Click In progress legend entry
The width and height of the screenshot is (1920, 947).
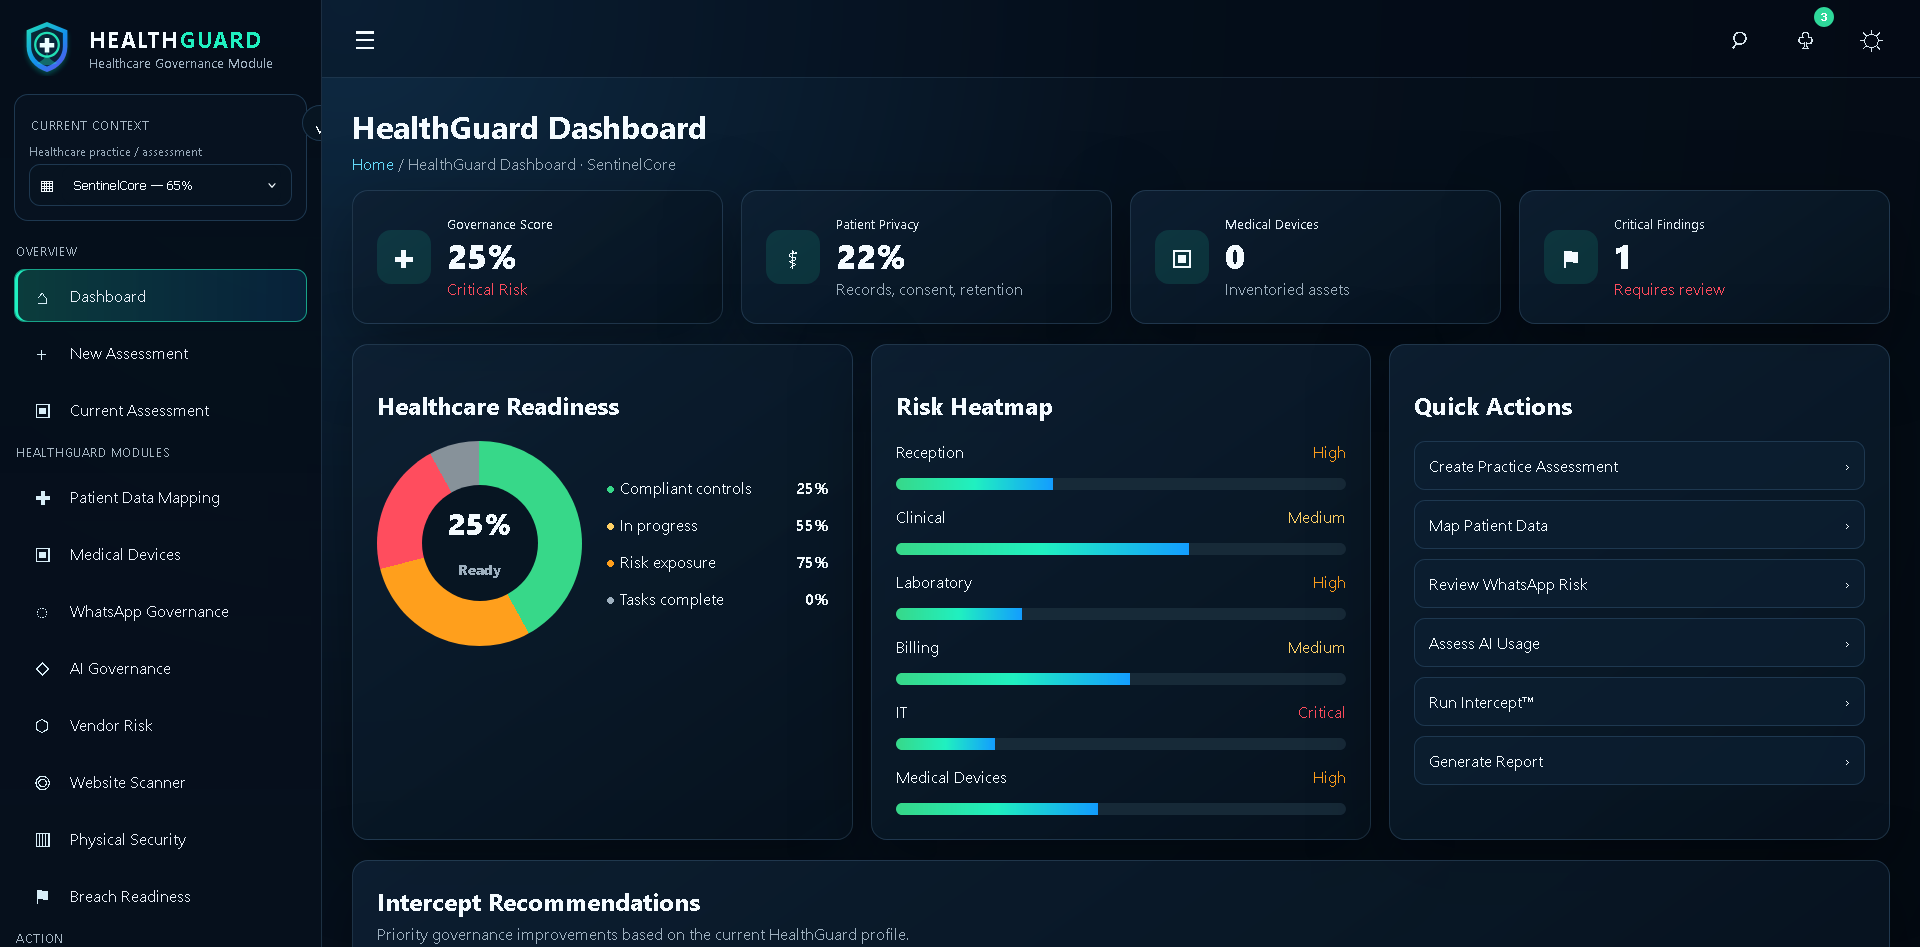(717, 526)
